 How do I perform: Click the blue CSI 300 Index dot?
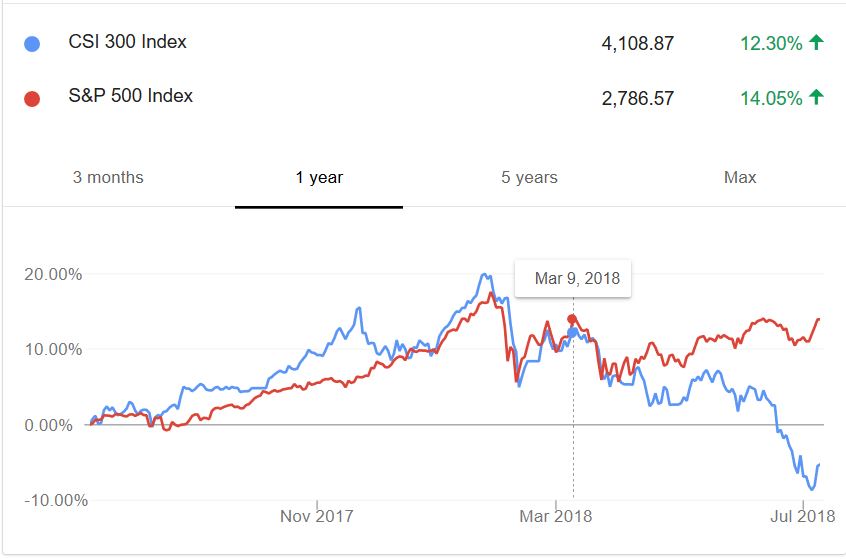[32, 44]
